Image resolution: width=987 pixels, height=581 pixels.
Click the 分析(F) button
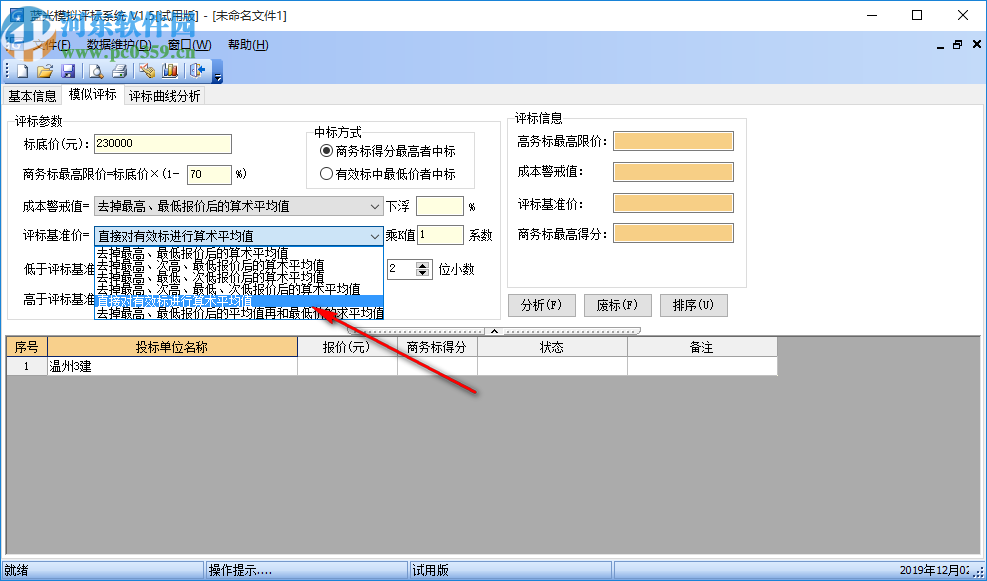(x=541, y=305)
